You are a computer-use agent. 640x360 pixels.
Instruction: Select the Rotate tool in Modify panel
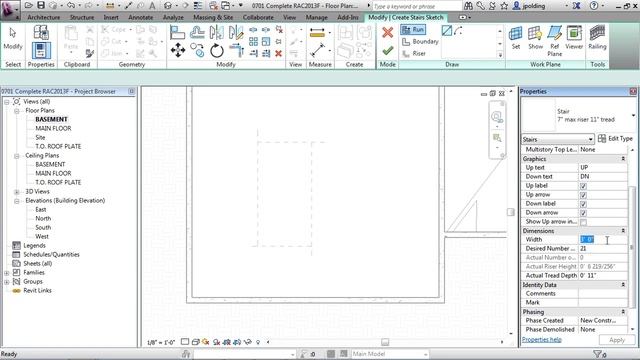click(x=217, y=51)
